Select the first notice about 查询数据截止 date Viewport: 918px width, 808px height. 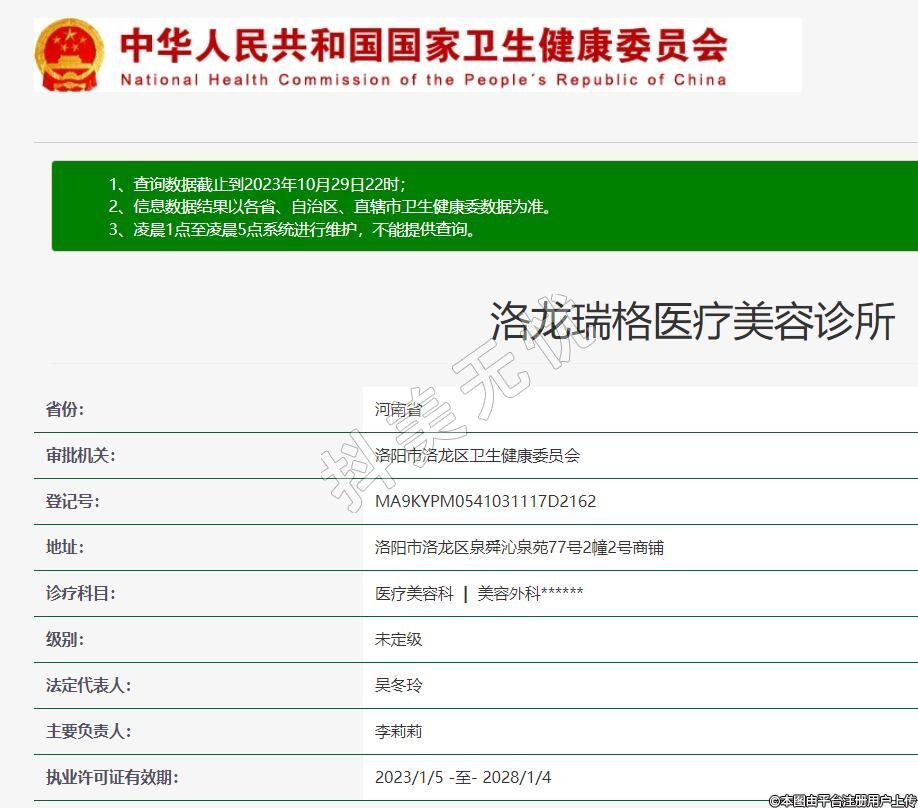(258, 184)
